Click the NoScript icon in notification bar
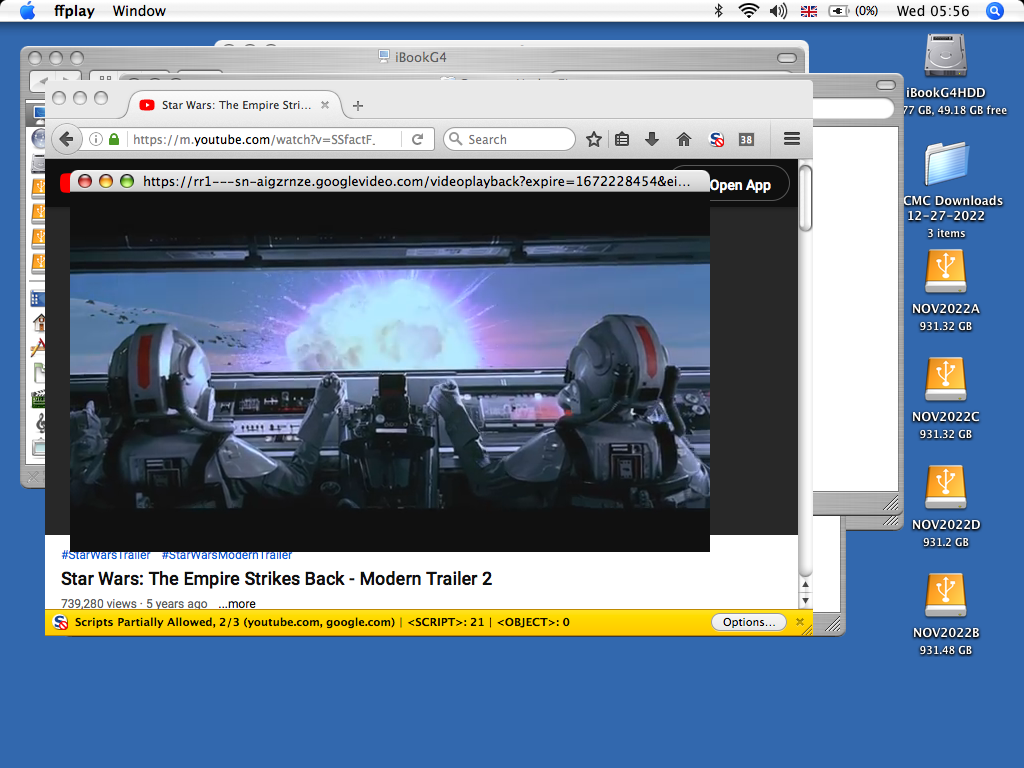Screen dimensions: 1024x768 [x=60, y=622]
